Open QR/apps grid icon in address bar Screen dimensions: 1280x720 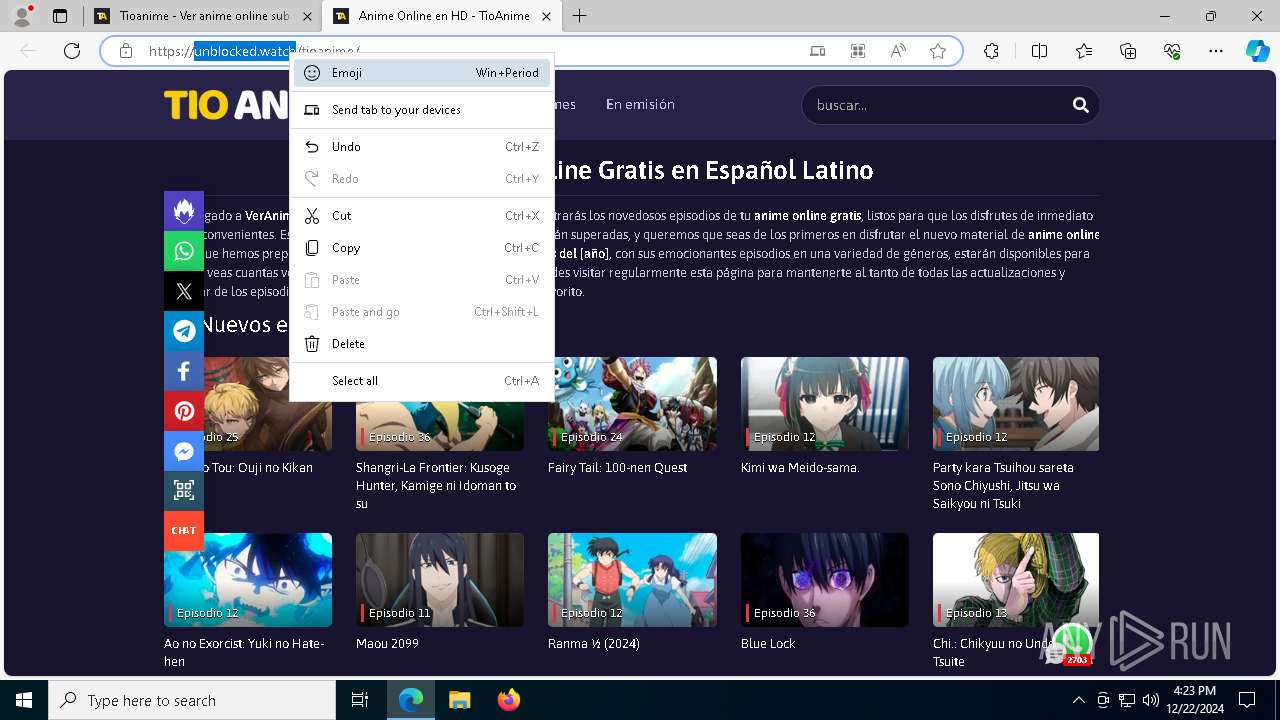click(858, 51)
